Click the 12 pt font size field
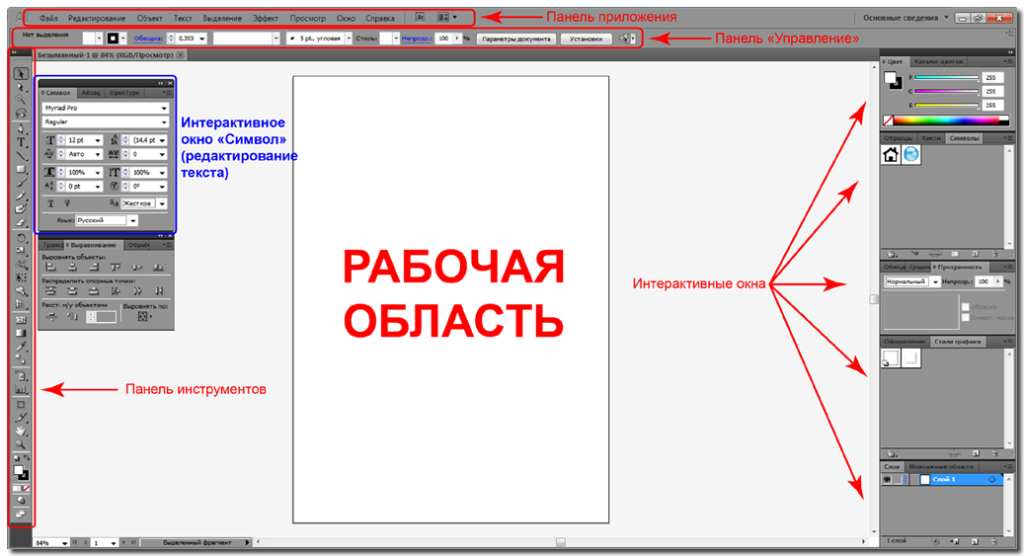 75,141
